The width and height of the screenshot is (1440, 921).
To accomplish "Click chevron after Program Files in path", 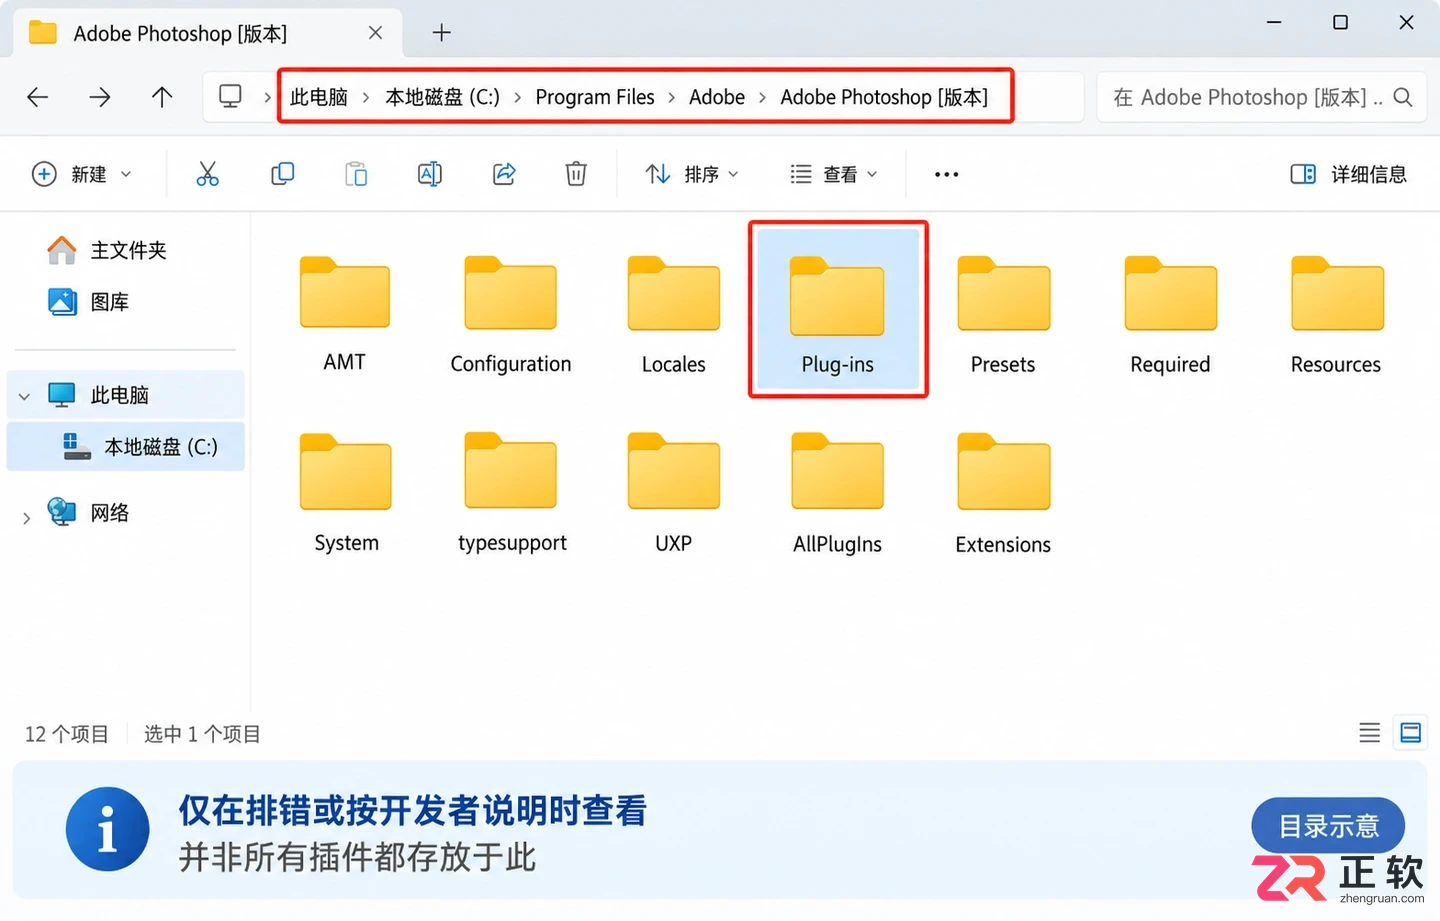I will (671, 97).
